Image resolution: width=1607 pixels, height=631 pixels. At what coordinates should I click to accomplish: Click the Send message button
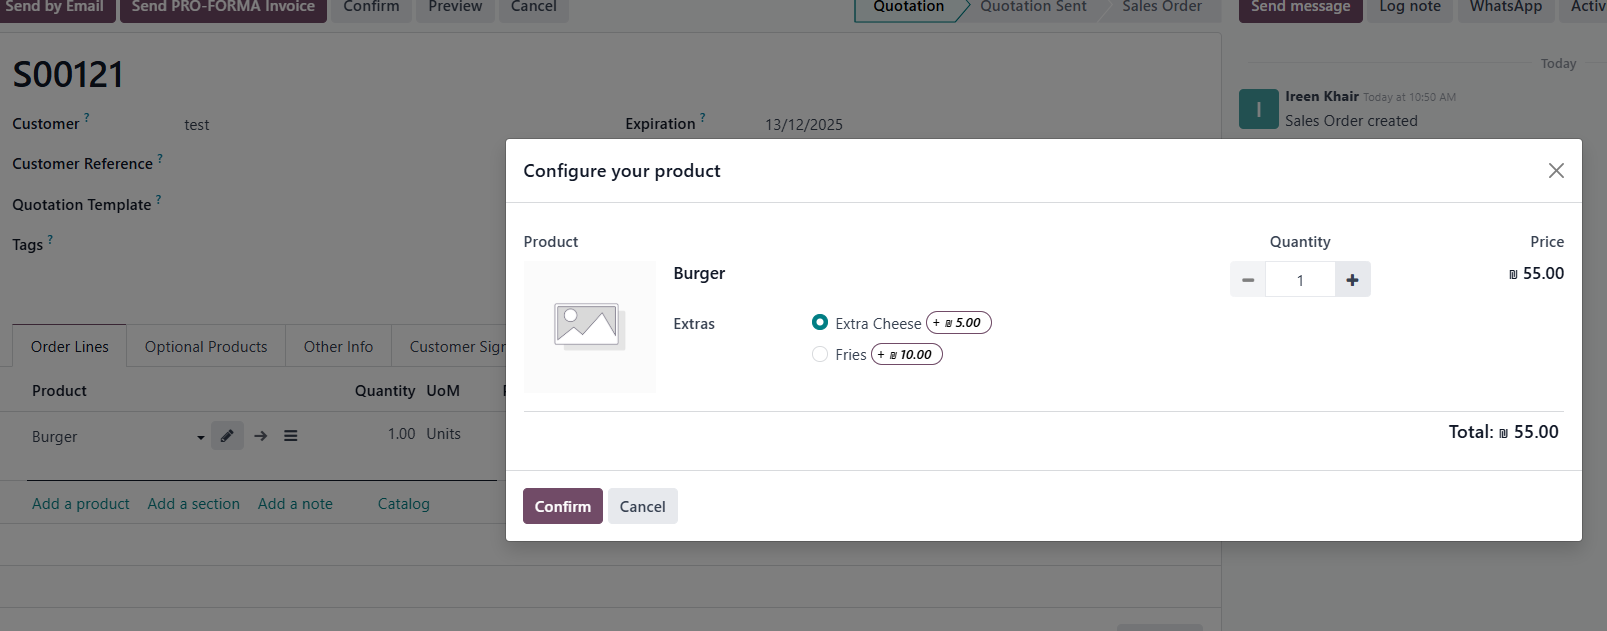[1300, 8]
